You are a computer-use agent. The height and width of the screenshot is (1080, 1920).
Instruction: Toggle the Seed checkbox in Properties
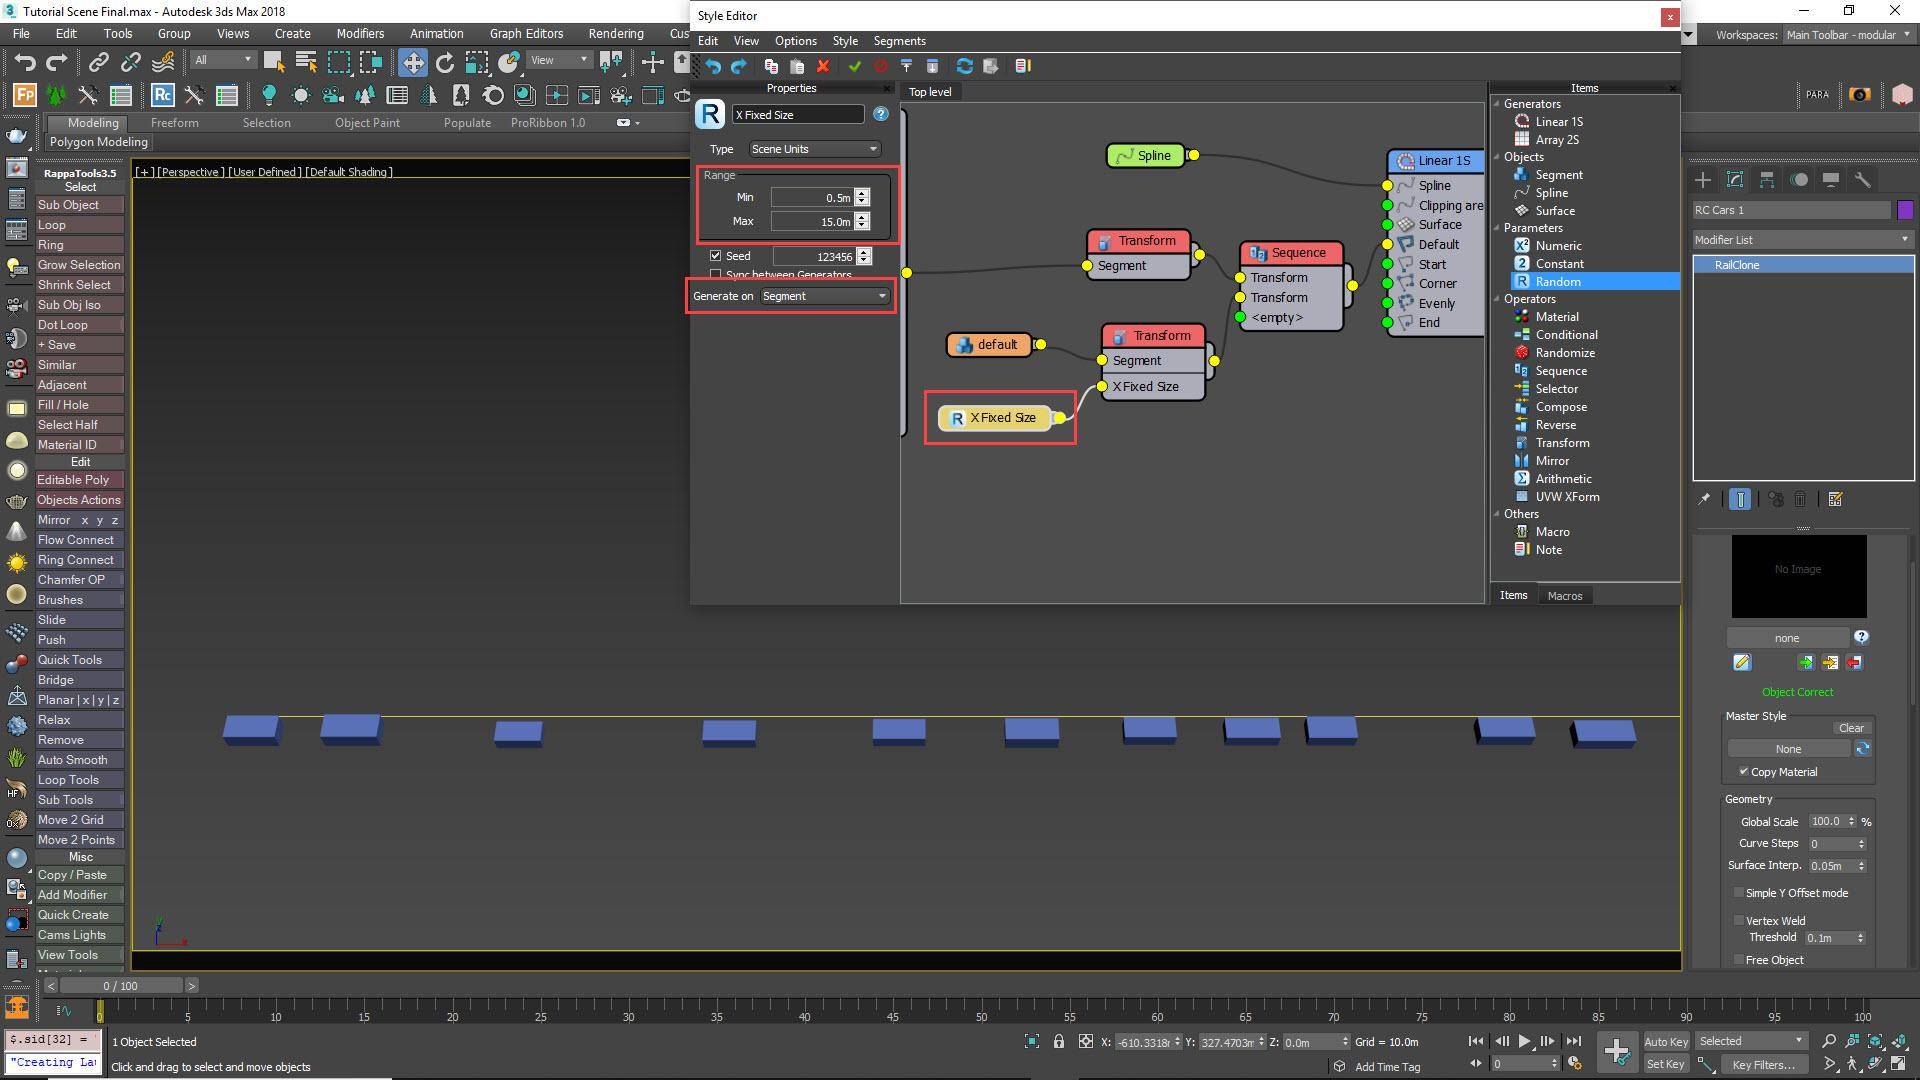click(715, 255)
